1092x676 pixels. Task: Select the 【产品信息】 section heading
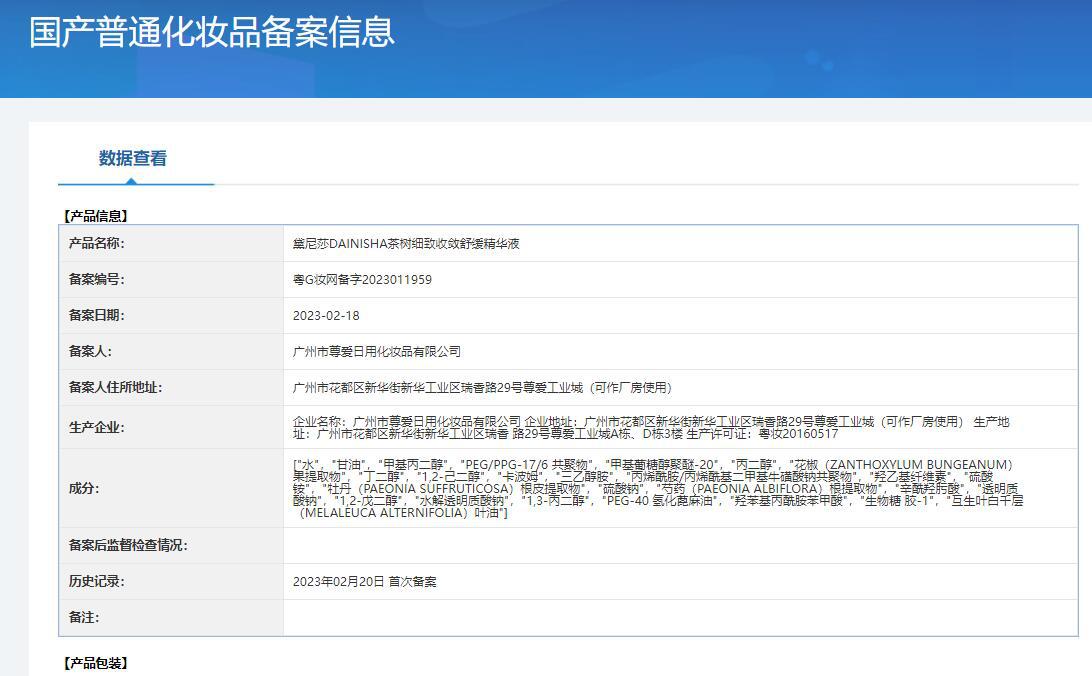[x=95, y=216]
